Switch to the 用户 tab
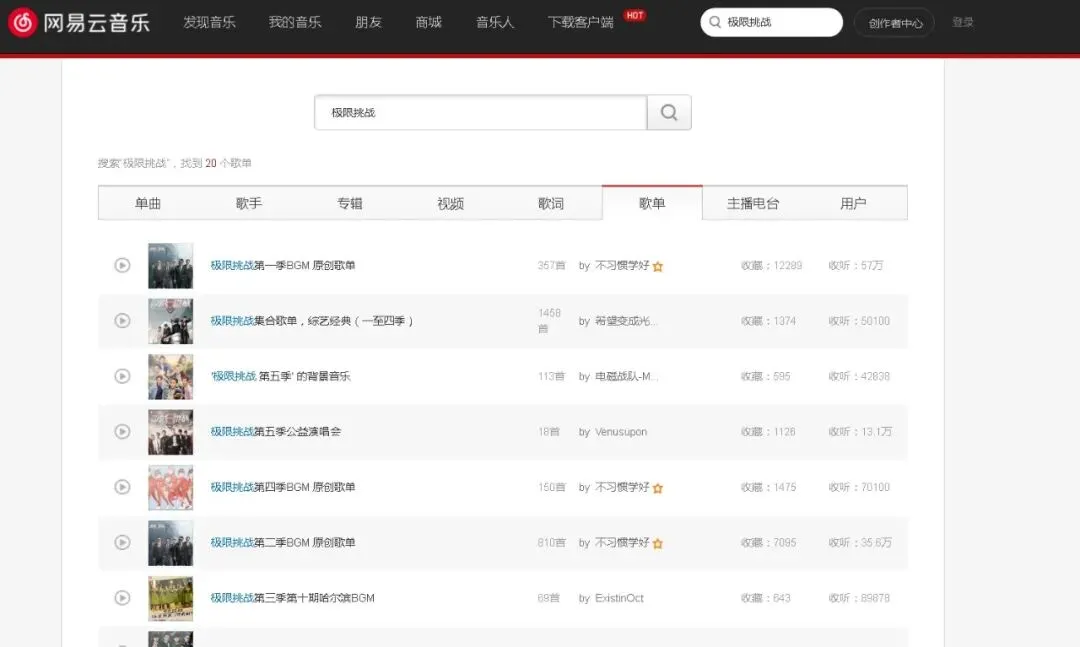Image resolution: width=1080 pixels, height=647 pixels. click(x=853, y=203)
